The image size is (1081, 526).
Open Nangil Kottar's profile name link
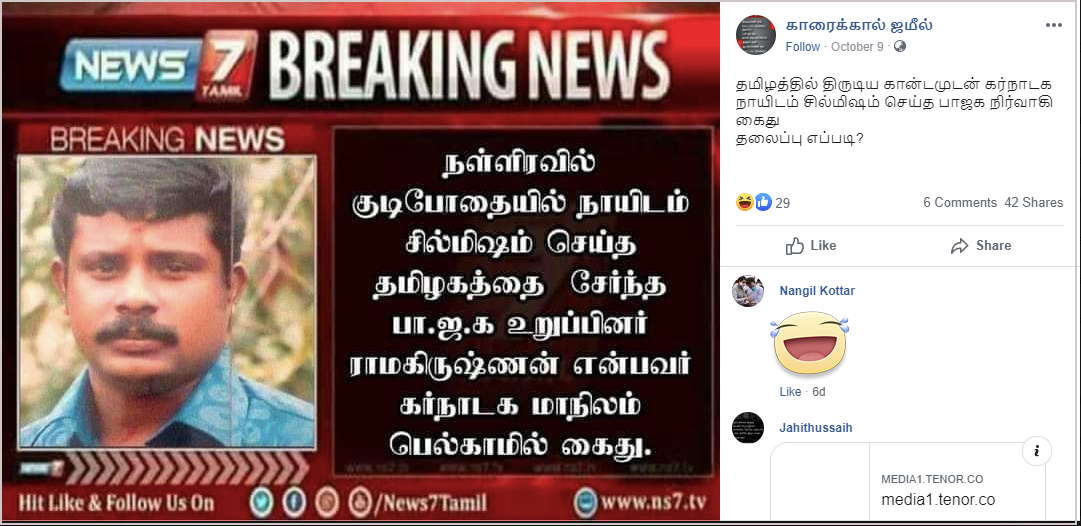click(817, 291)
